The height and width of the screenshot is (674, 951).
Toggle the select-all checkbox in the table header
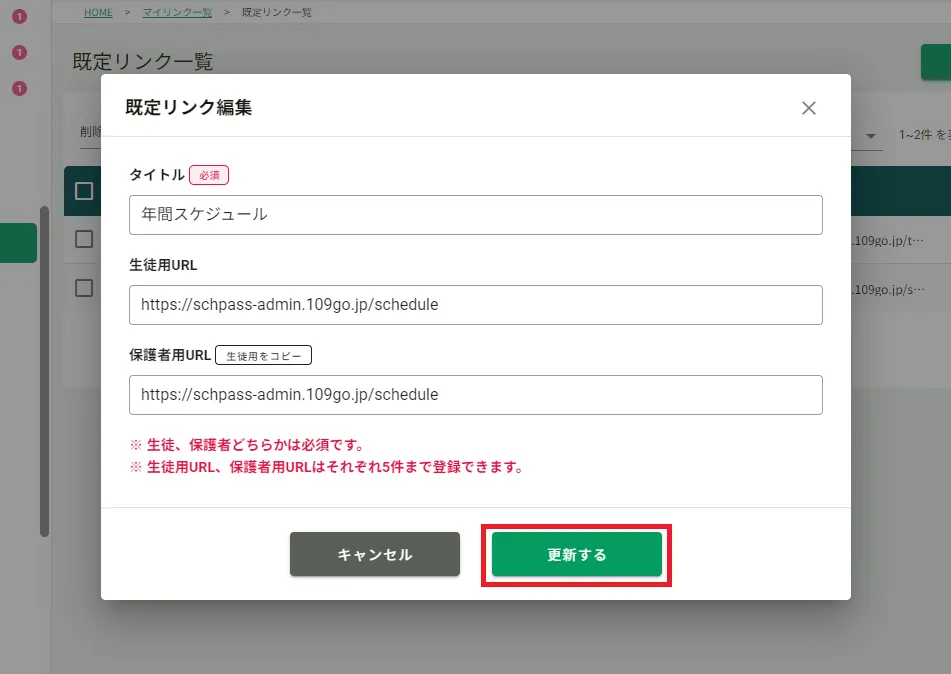[x=84, y=191]
